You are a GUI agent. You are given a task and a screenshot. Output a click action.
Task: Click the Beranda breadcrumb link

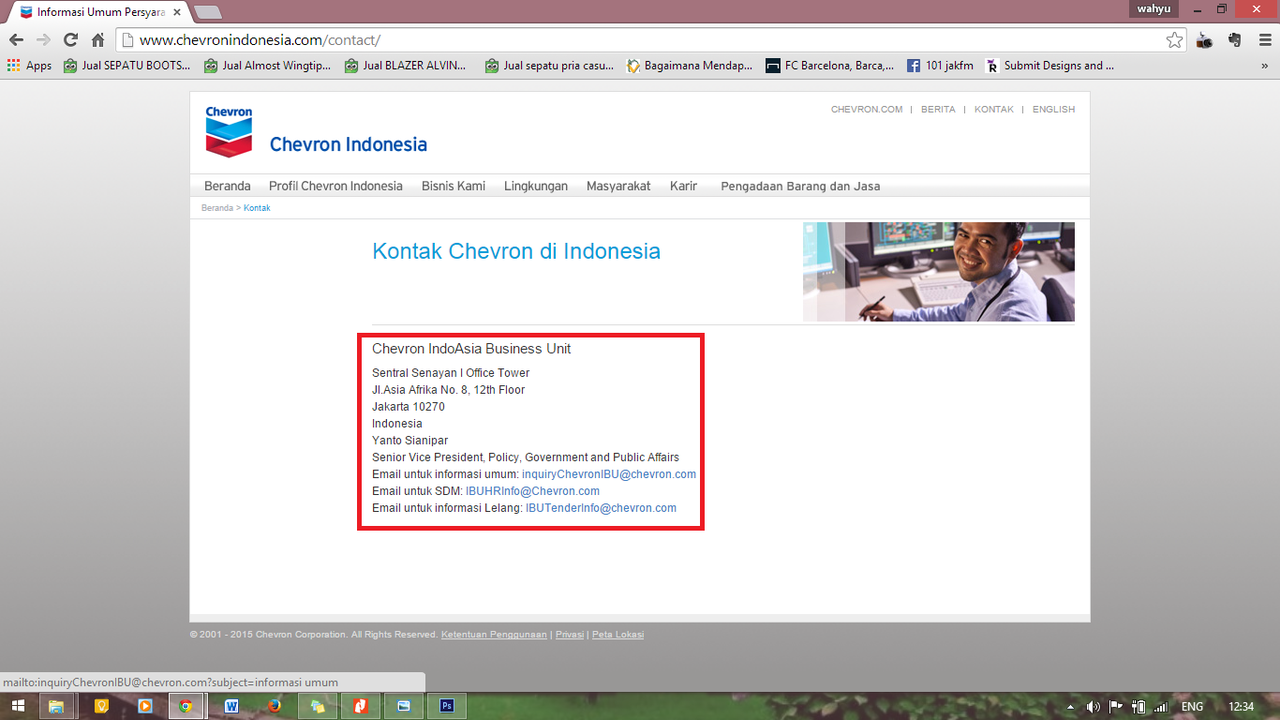point(217,208)
